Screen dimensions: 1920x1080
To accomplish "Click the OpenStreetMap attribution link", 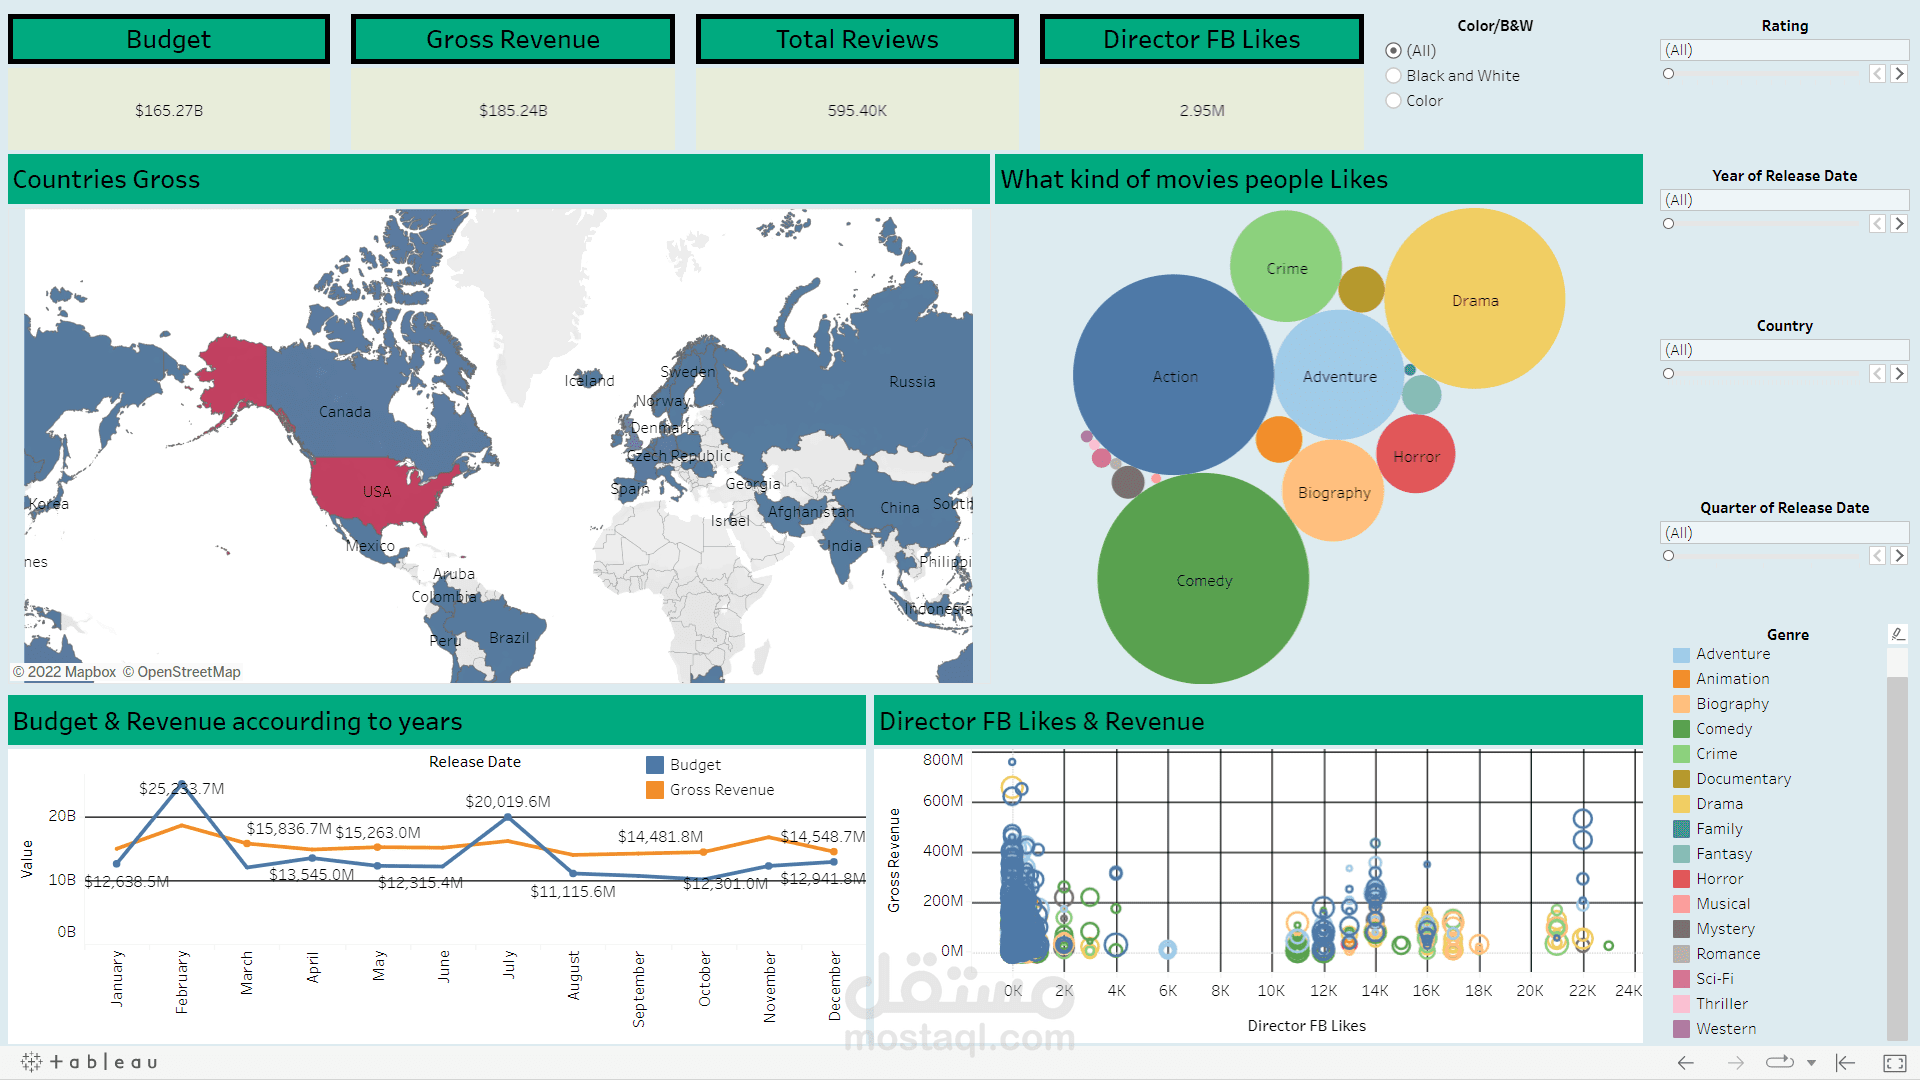I will click(x=188, y=672).
